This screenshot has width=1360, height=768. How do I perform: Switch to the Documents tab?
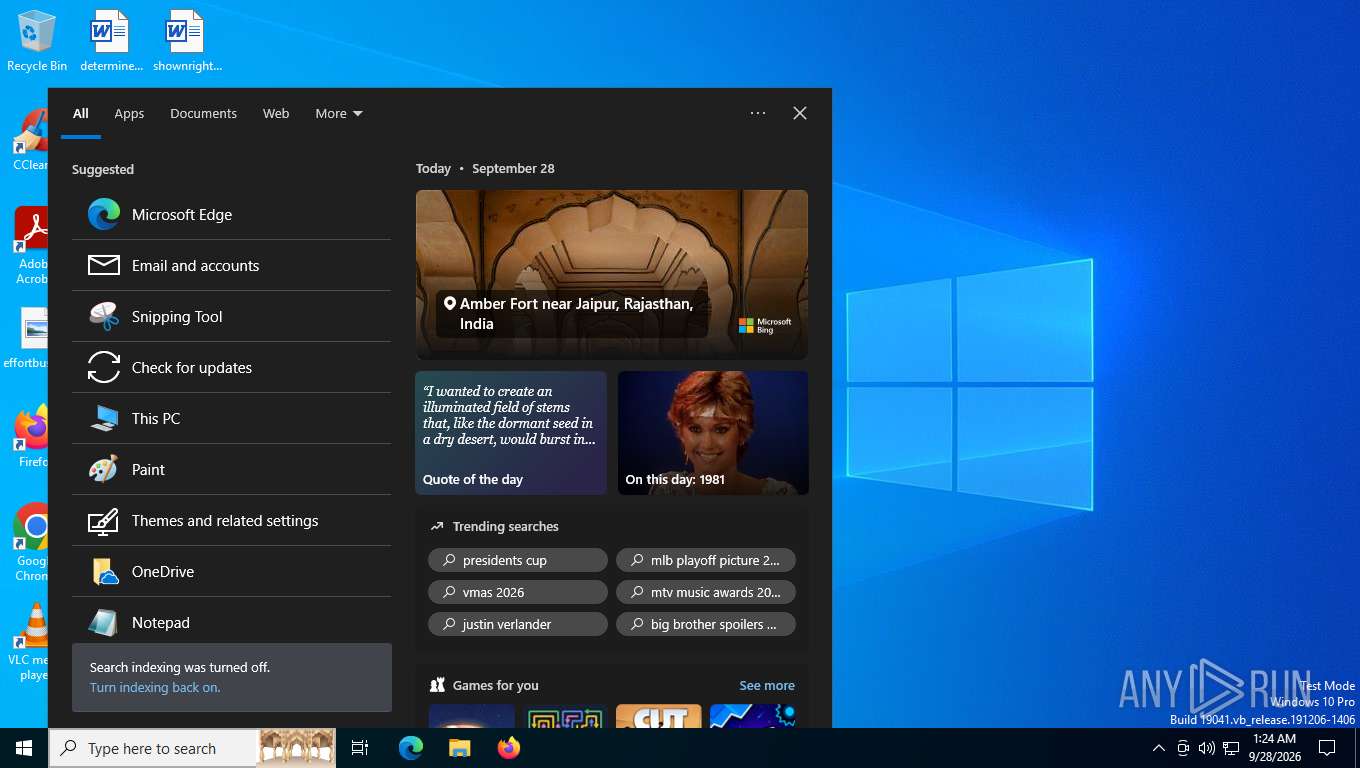203,113
